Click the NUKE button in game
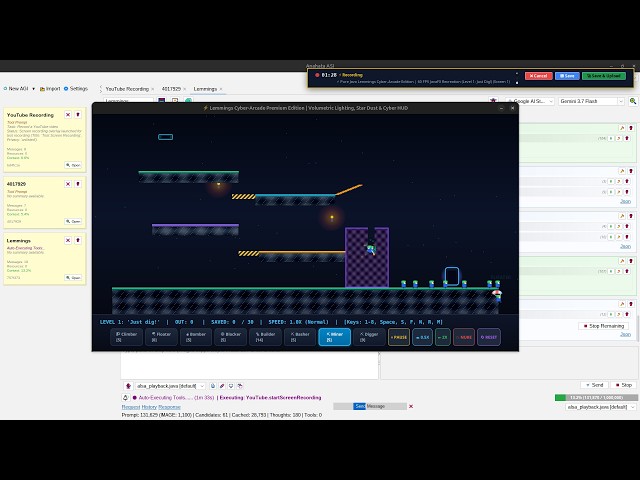This screenshot has width=640, height=480. [464, 337]
